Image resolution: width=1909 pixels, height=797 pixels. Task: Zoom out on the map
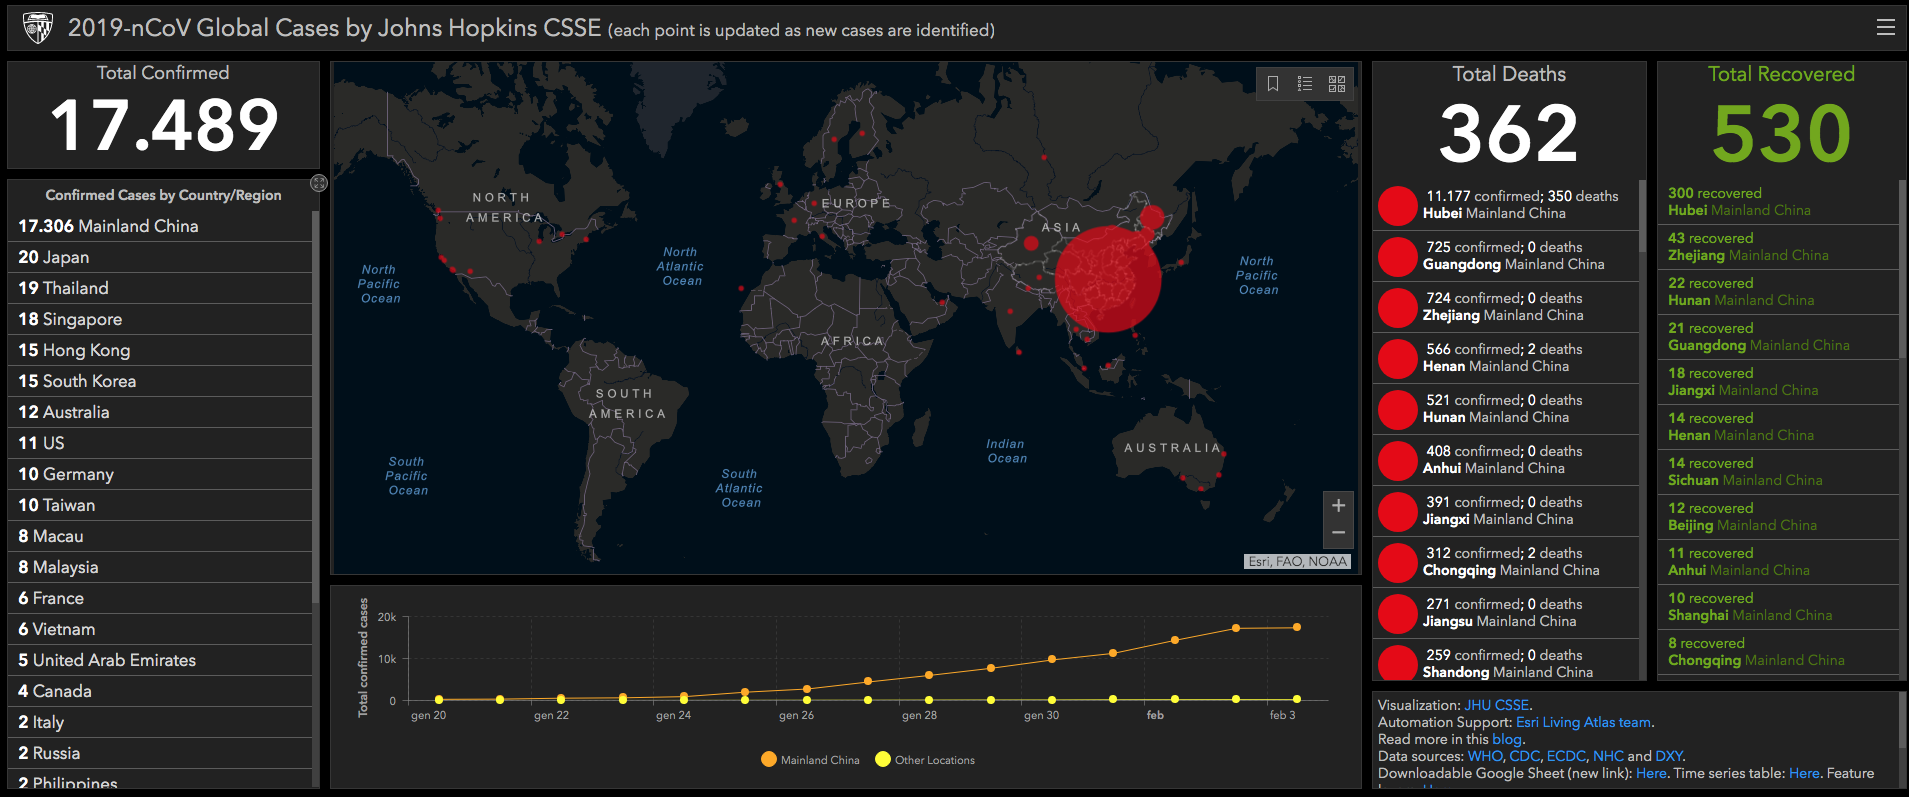pyautogui.click(x=1338, y=533)
